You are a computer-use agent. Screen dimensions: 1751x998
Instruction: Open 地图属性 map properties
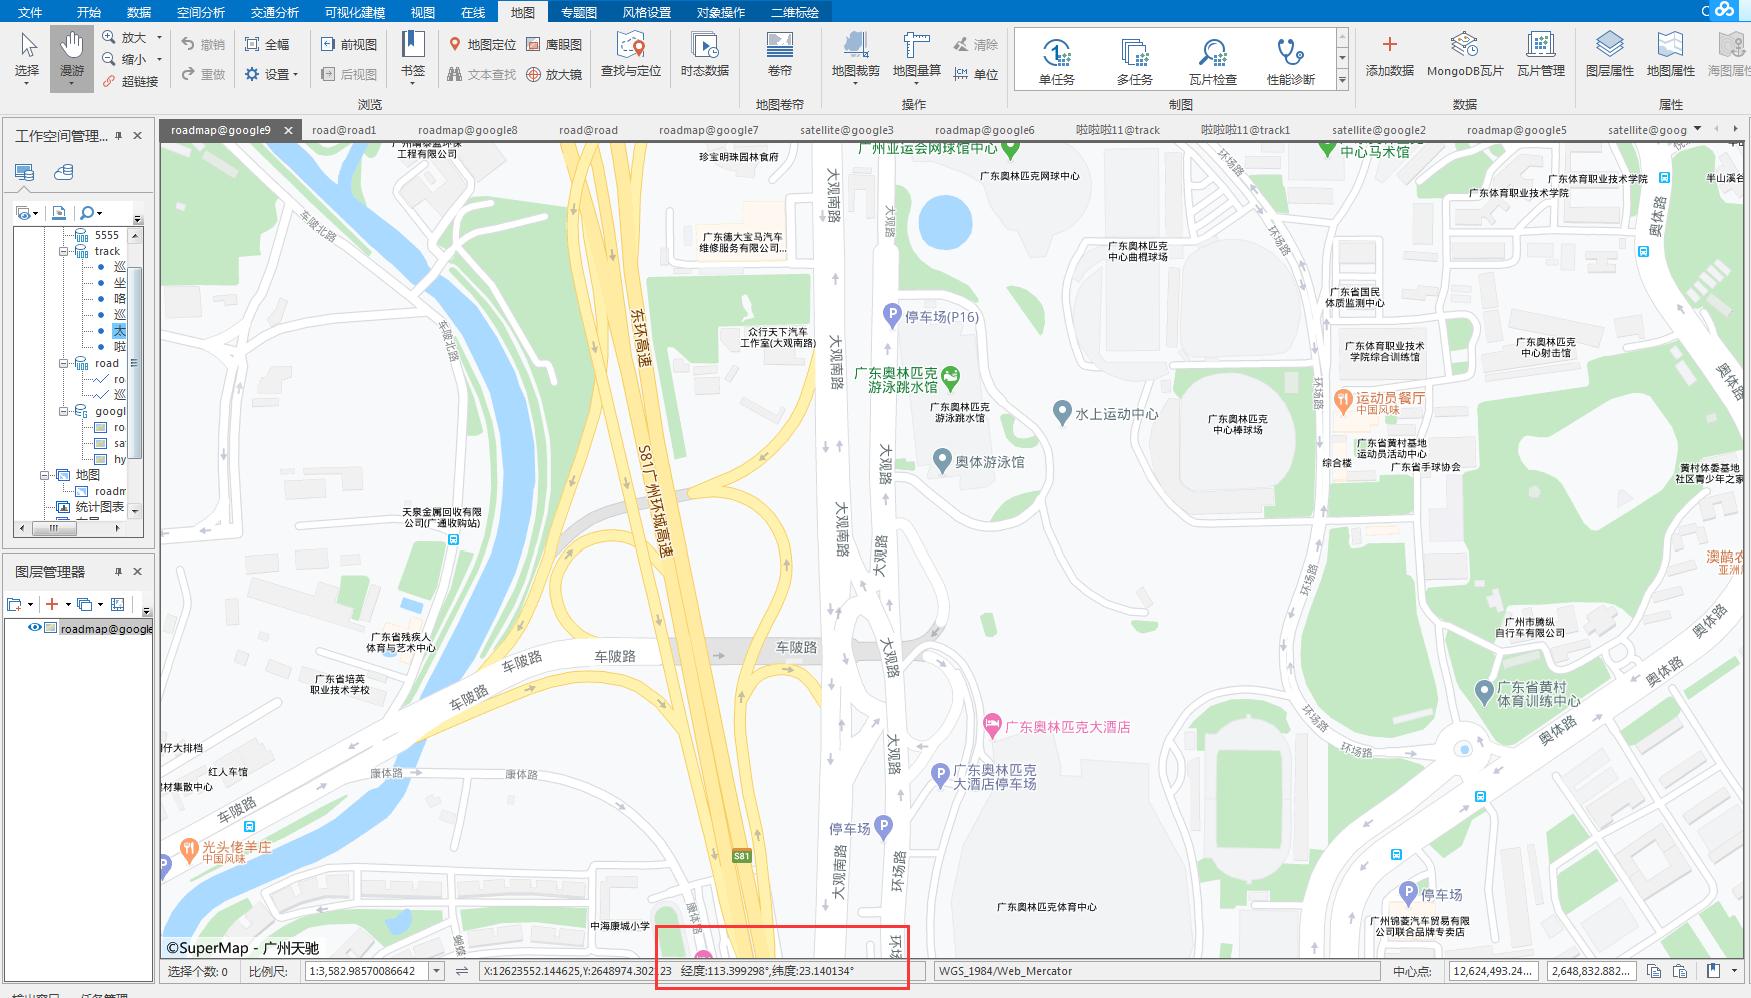(x=1671, y=55)
